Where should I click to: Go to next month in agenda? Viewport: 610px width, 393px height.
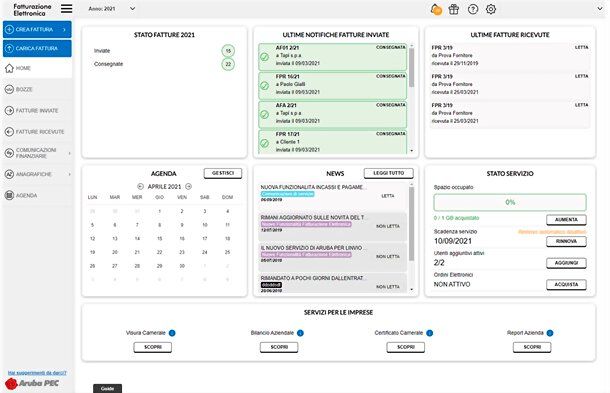point(189,187)
